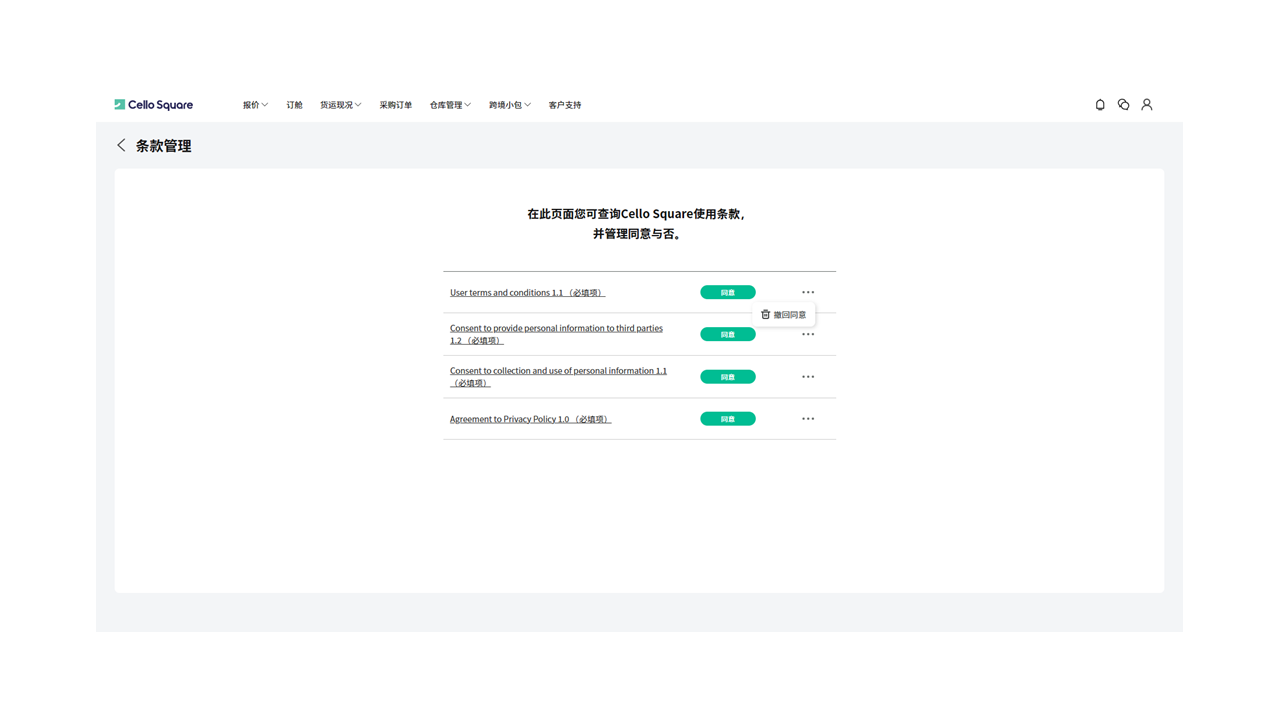Expand the 跨境小包 dropdown menu
This screenshot has height=720, width=1280.
coord(509,105)
